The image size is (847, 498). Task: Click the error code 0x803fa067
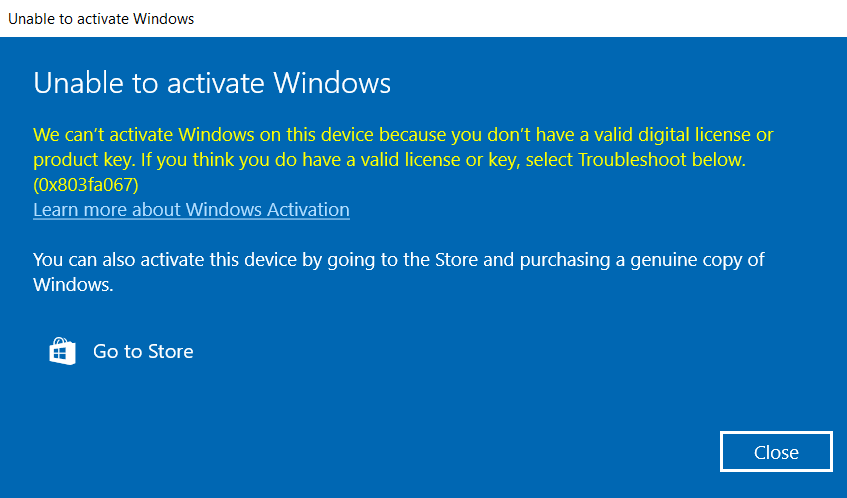(86, 185)
